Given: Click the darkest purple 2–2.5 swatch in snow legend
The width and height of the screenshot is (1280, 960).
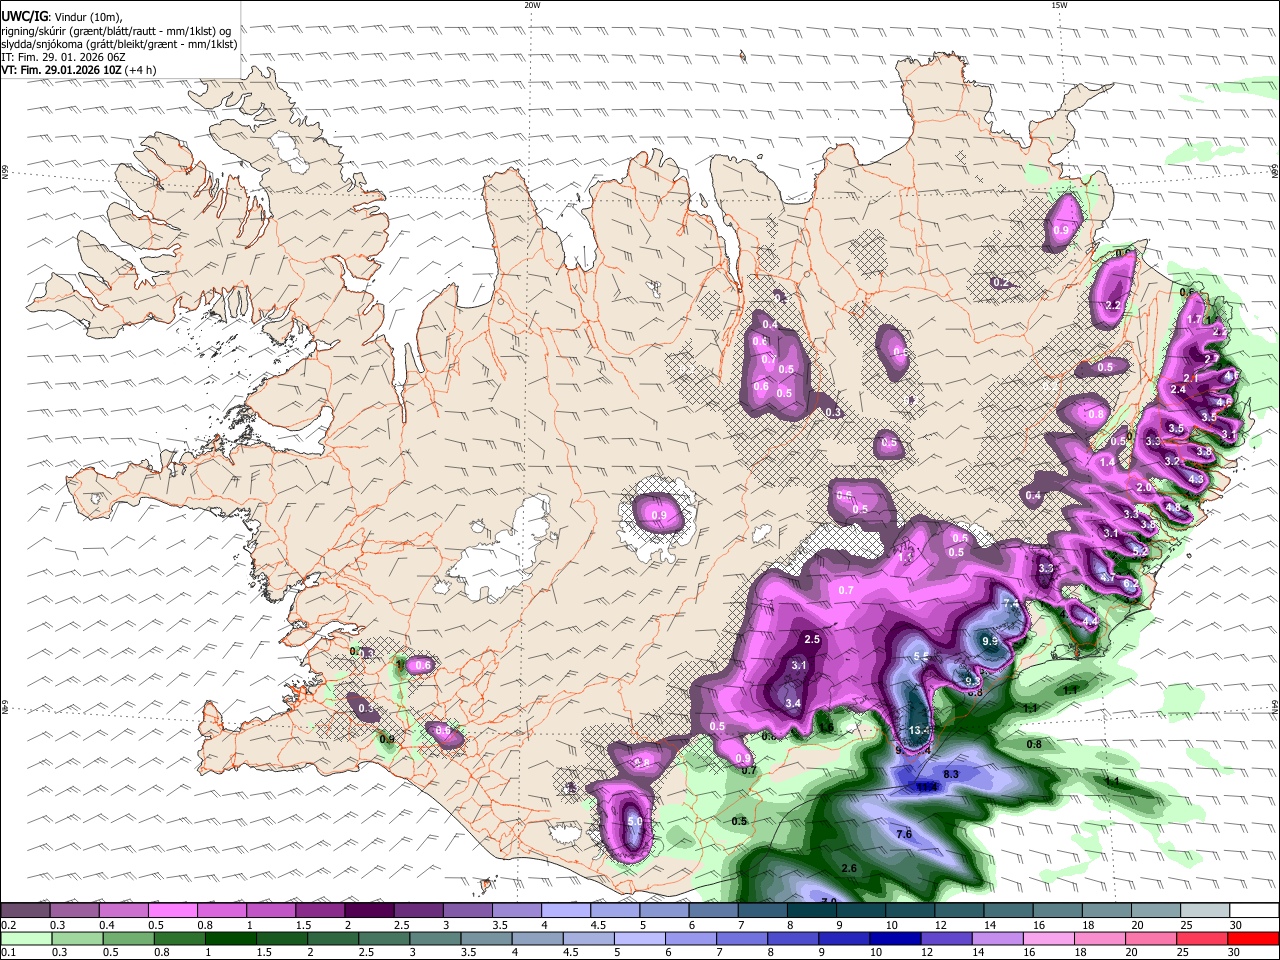Looking at the screenshot, I should 369,911.
